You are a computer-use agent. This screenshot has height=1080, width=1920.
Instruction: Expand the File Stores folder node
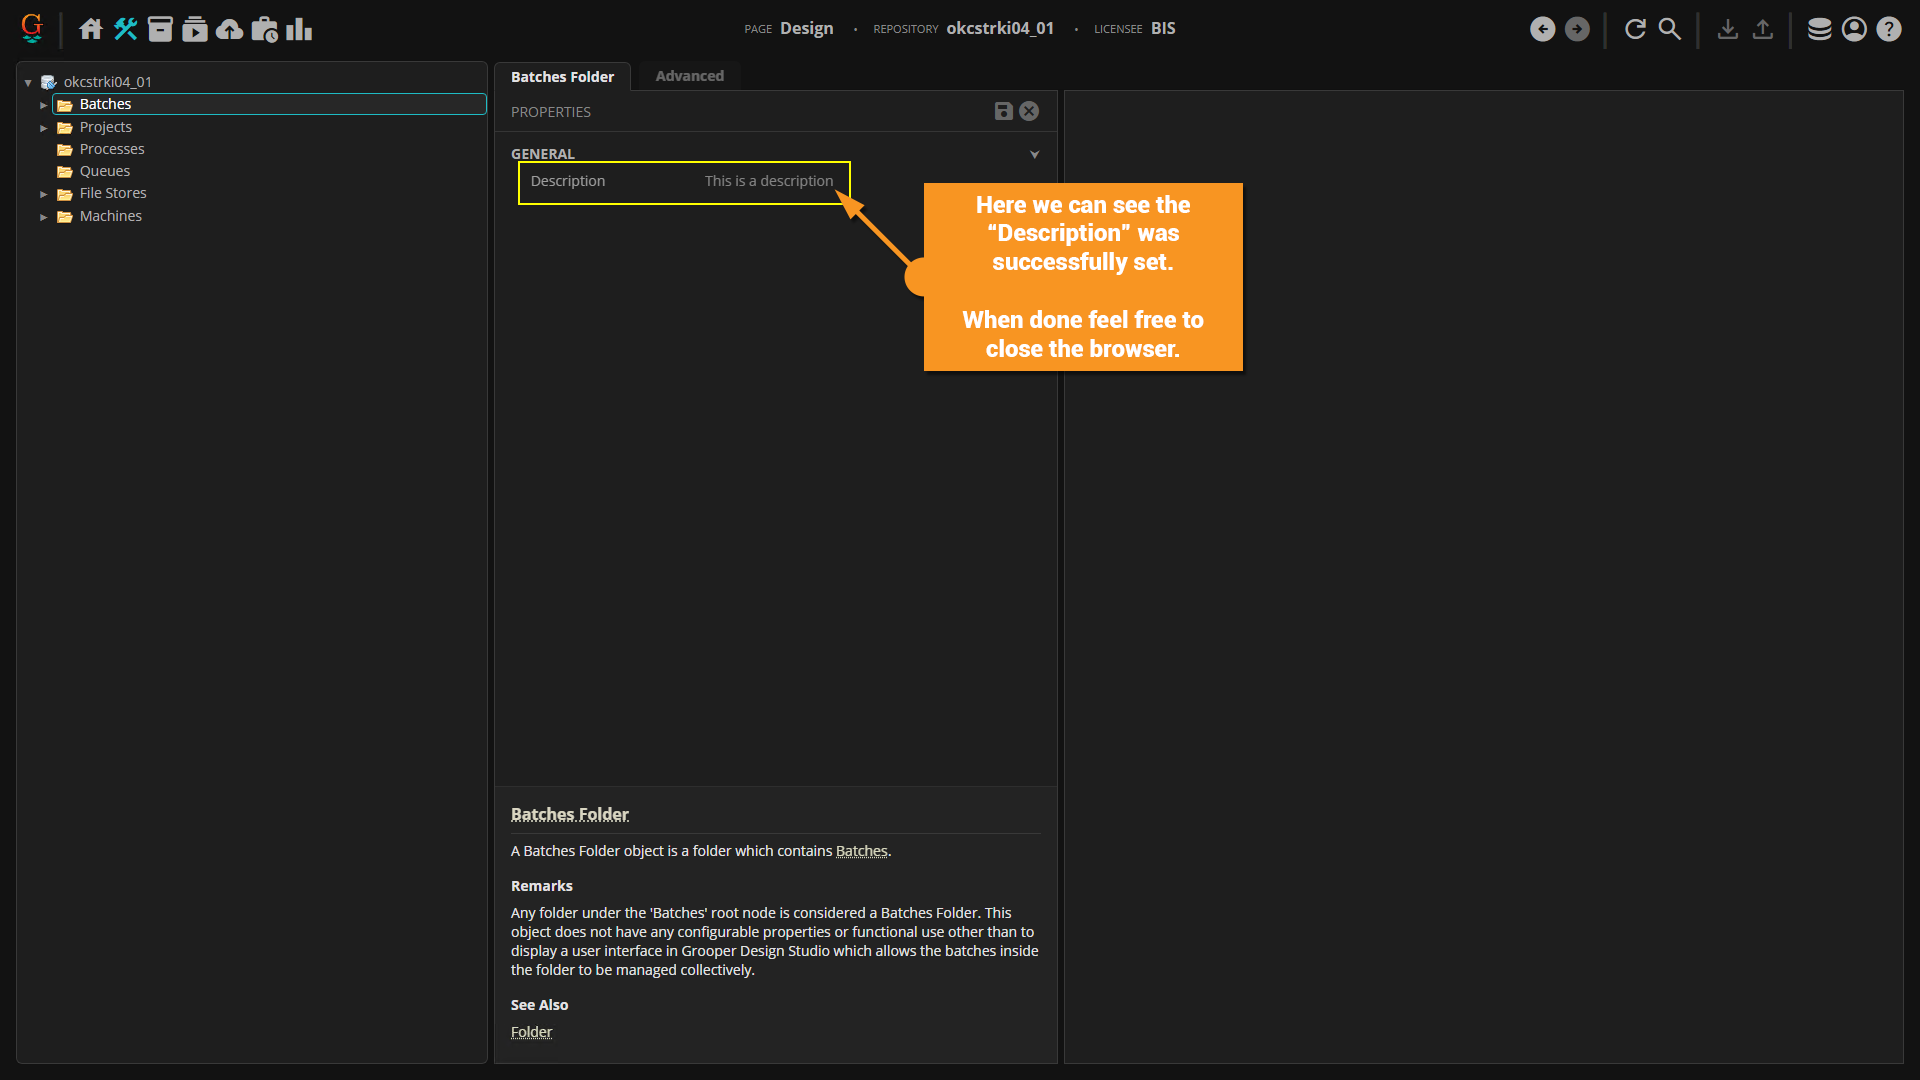pos(43,194)
